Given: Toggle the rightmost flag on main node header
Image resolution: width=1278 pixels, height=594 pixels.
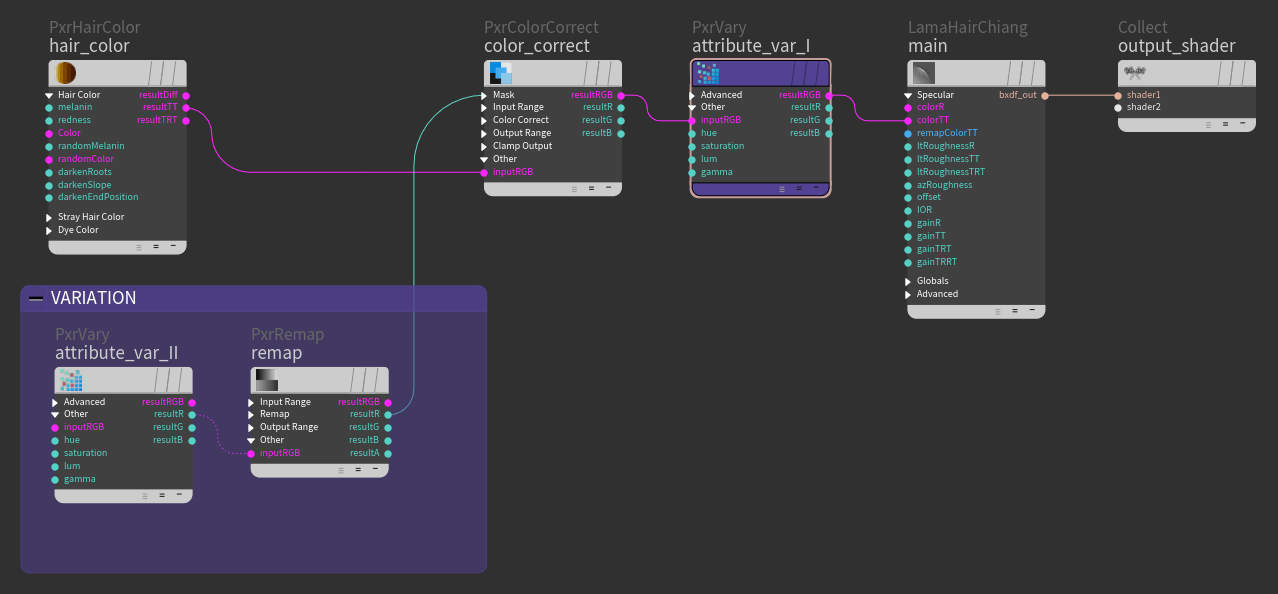Looking at the screenshot, I should 1036,73.
